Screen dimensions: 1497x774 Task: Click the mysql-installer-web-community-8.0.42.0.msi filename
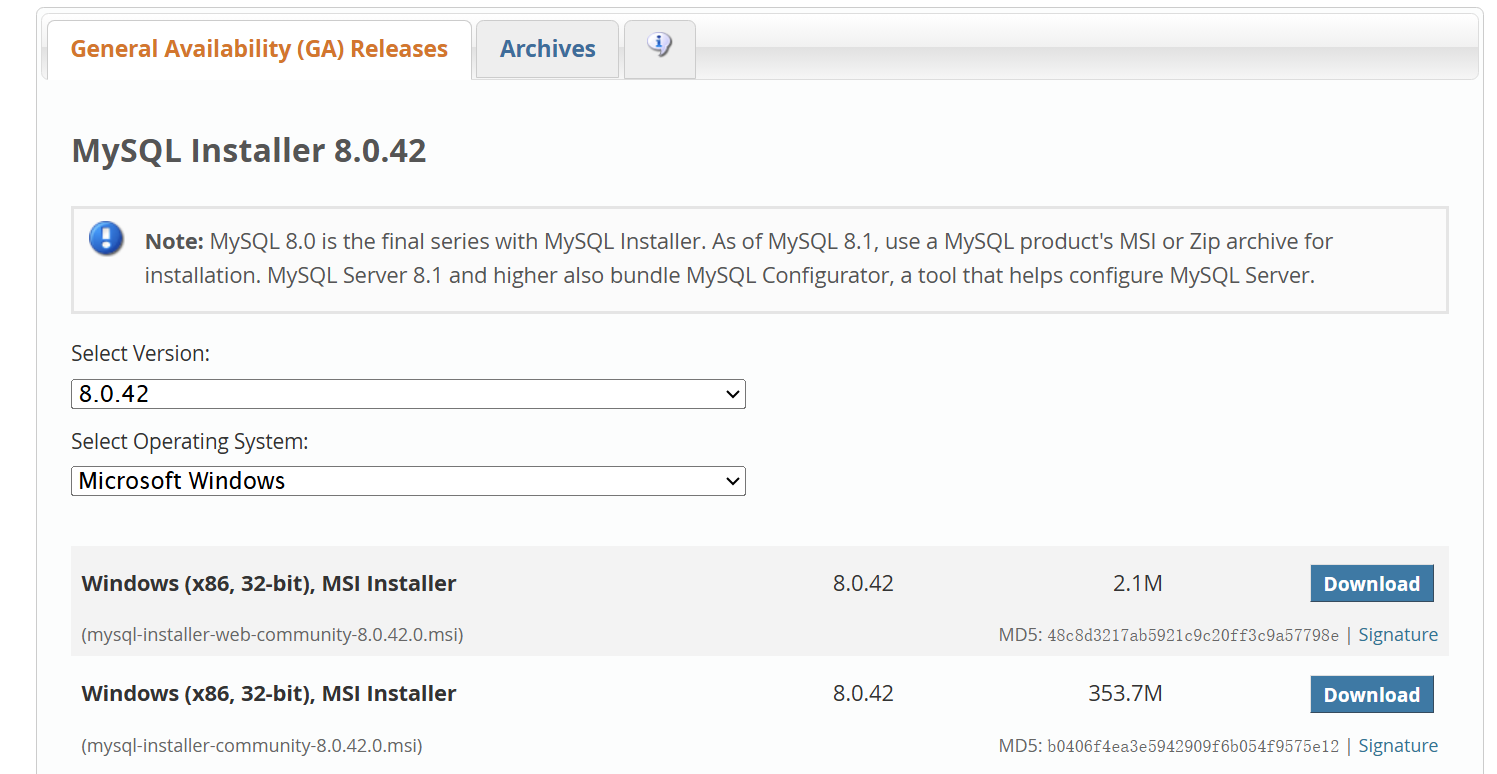pyautogui.click(x=272, y=635)
